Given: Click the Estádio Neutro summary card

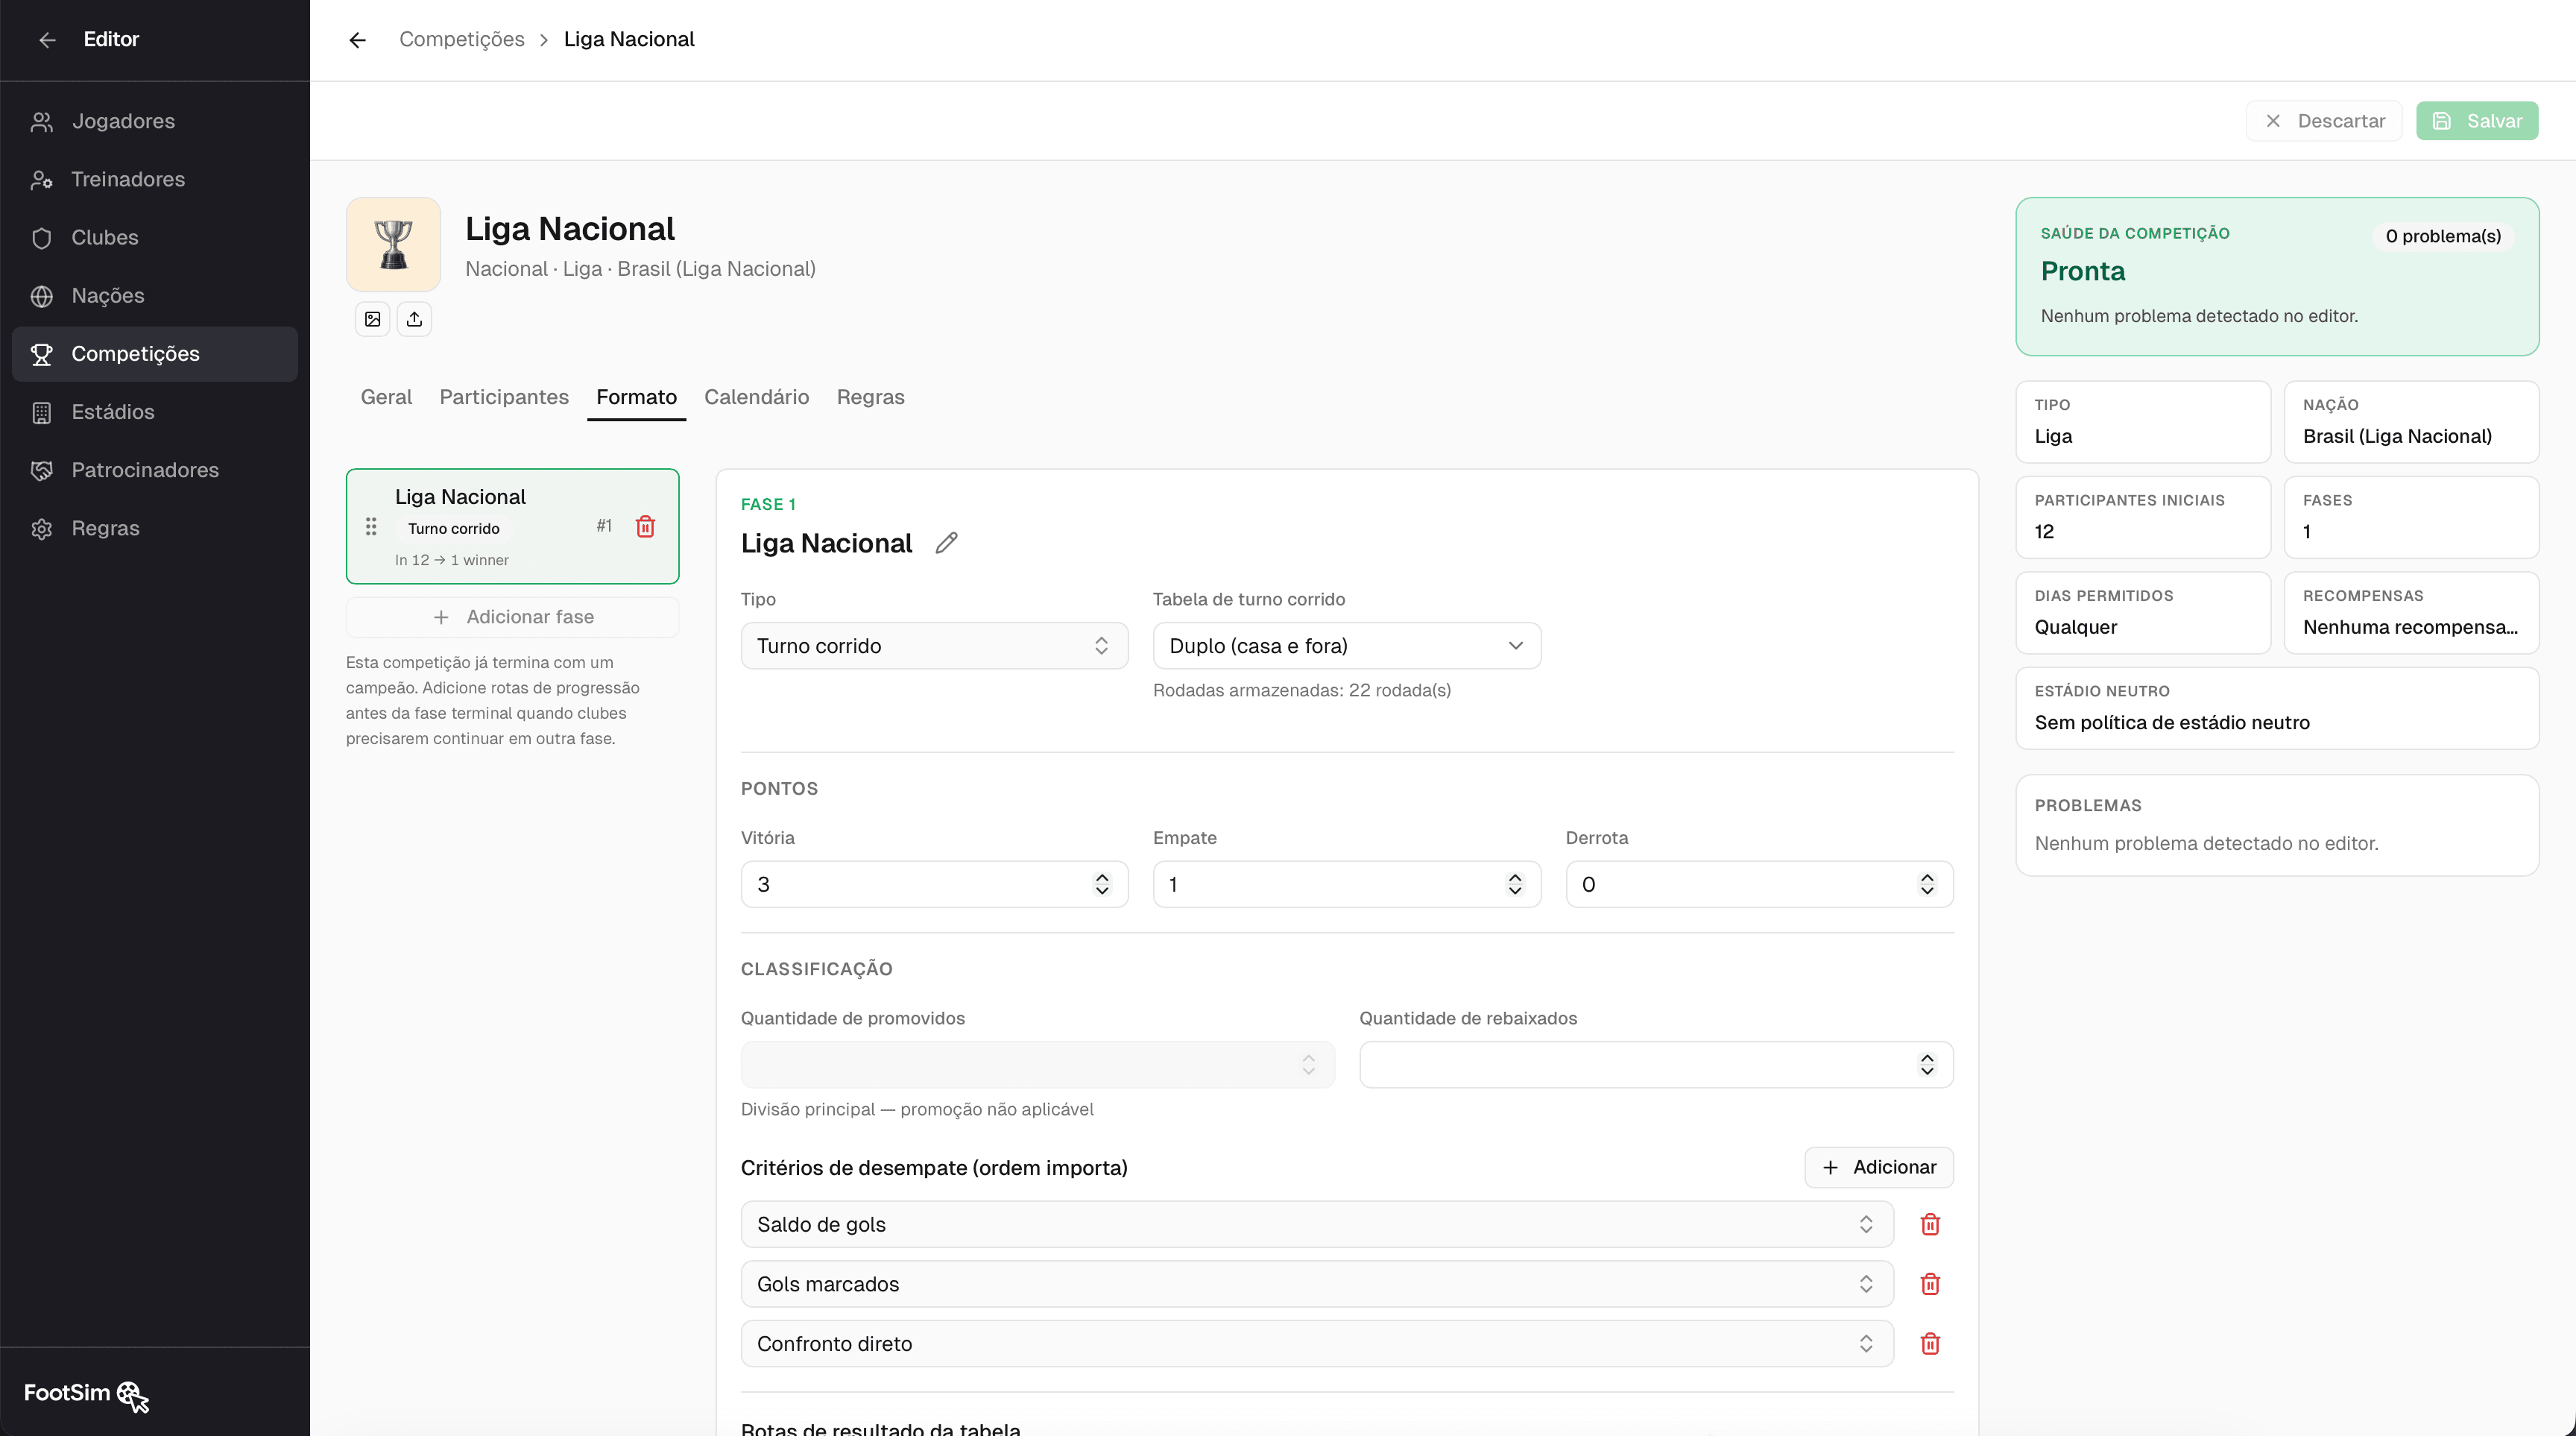Looking at the screenshot, I should point(2277,708).
